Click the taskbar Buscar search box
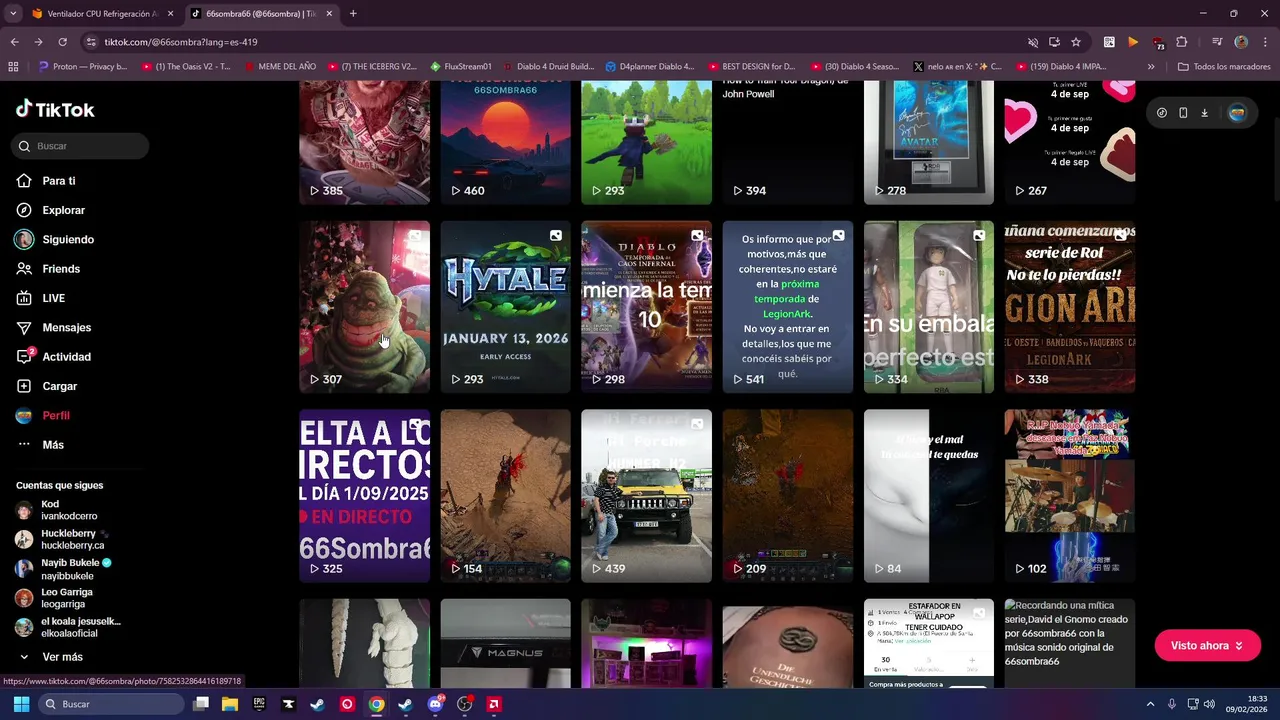1280x720 pixels. point(112,704)
